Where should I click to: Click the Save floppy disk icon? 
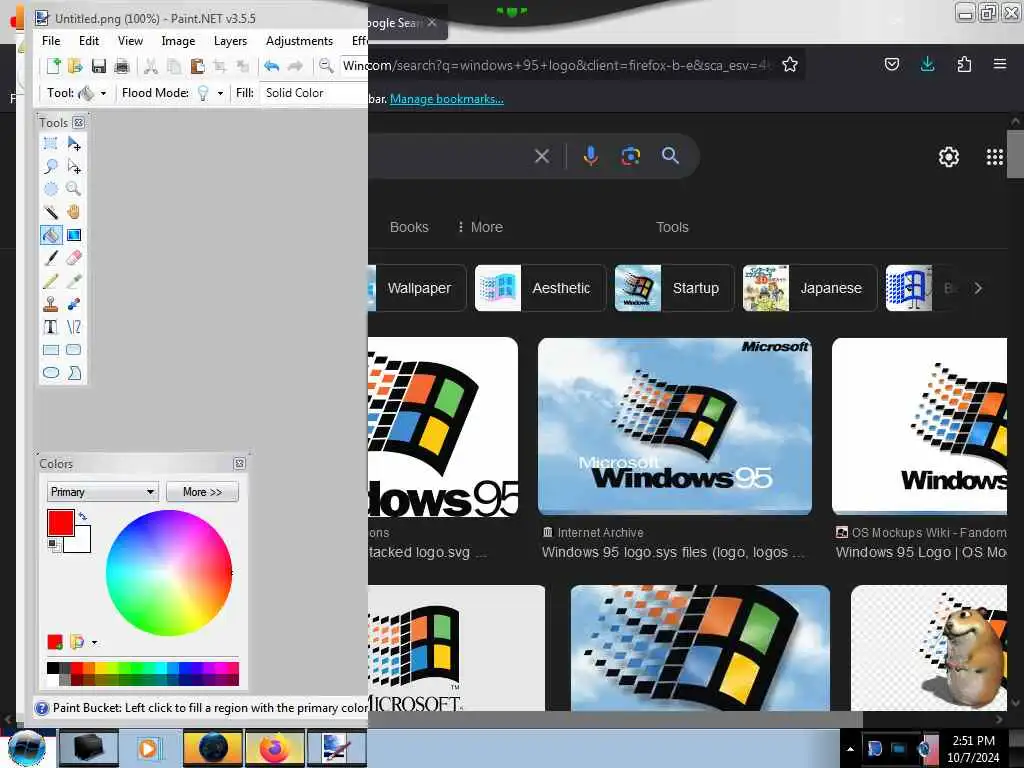click(x=99, y=66)
